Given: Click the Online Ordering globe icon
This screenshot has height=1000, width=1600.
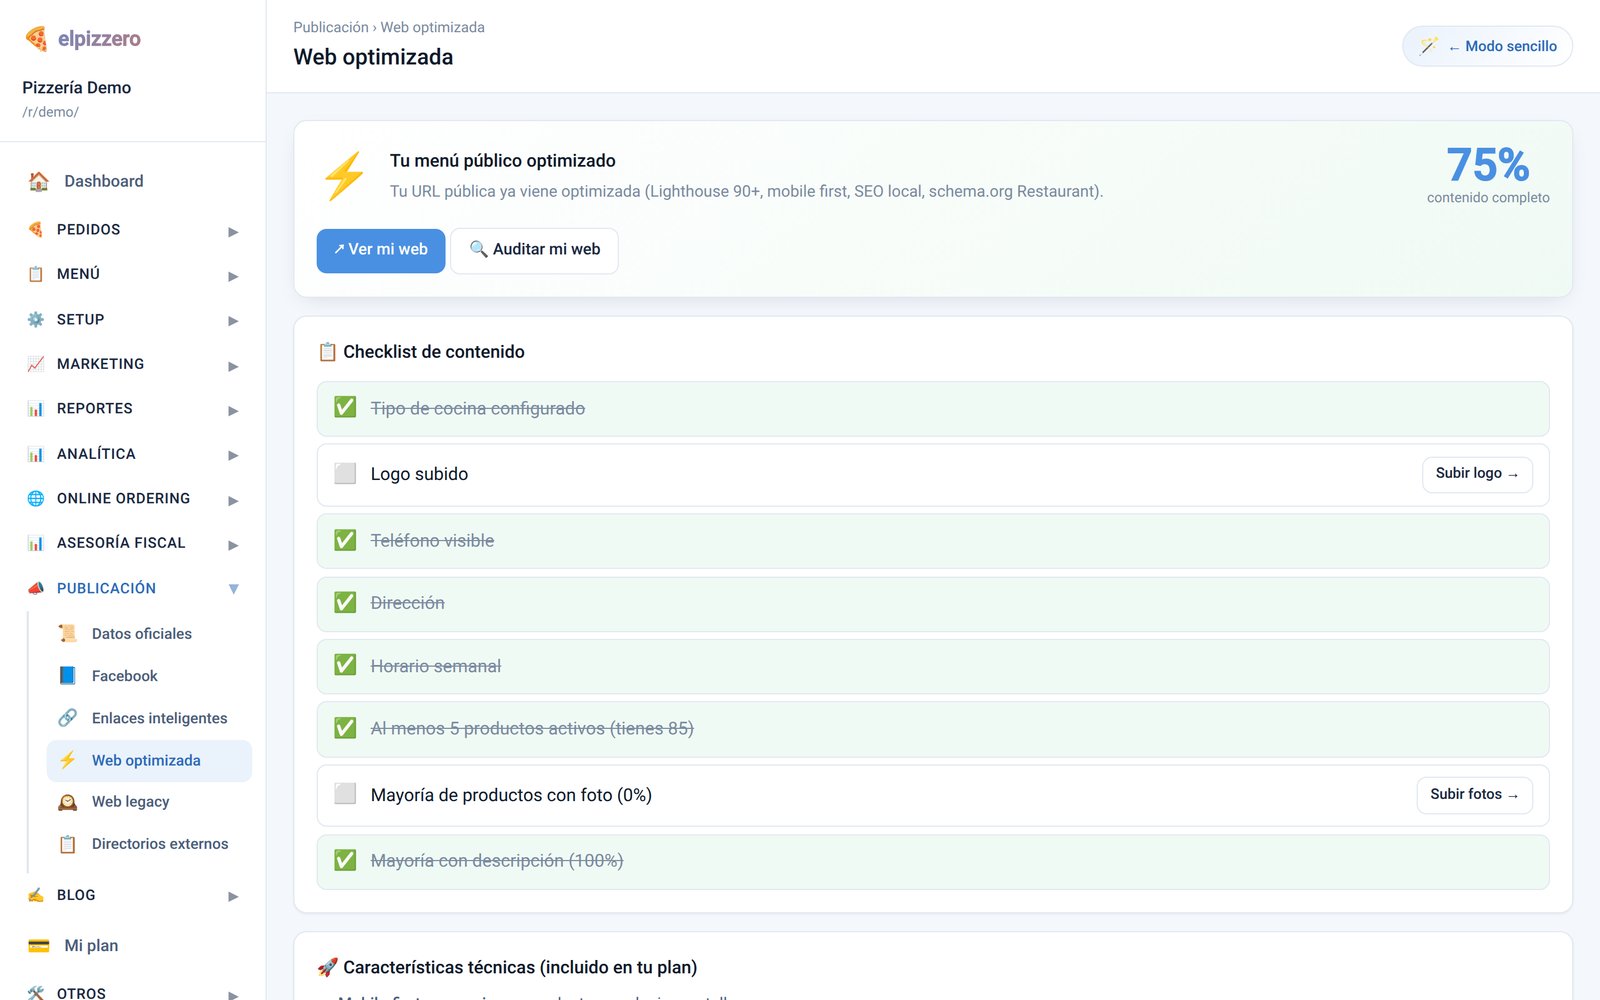Looking at the screenshot, I should coord(36,498).
